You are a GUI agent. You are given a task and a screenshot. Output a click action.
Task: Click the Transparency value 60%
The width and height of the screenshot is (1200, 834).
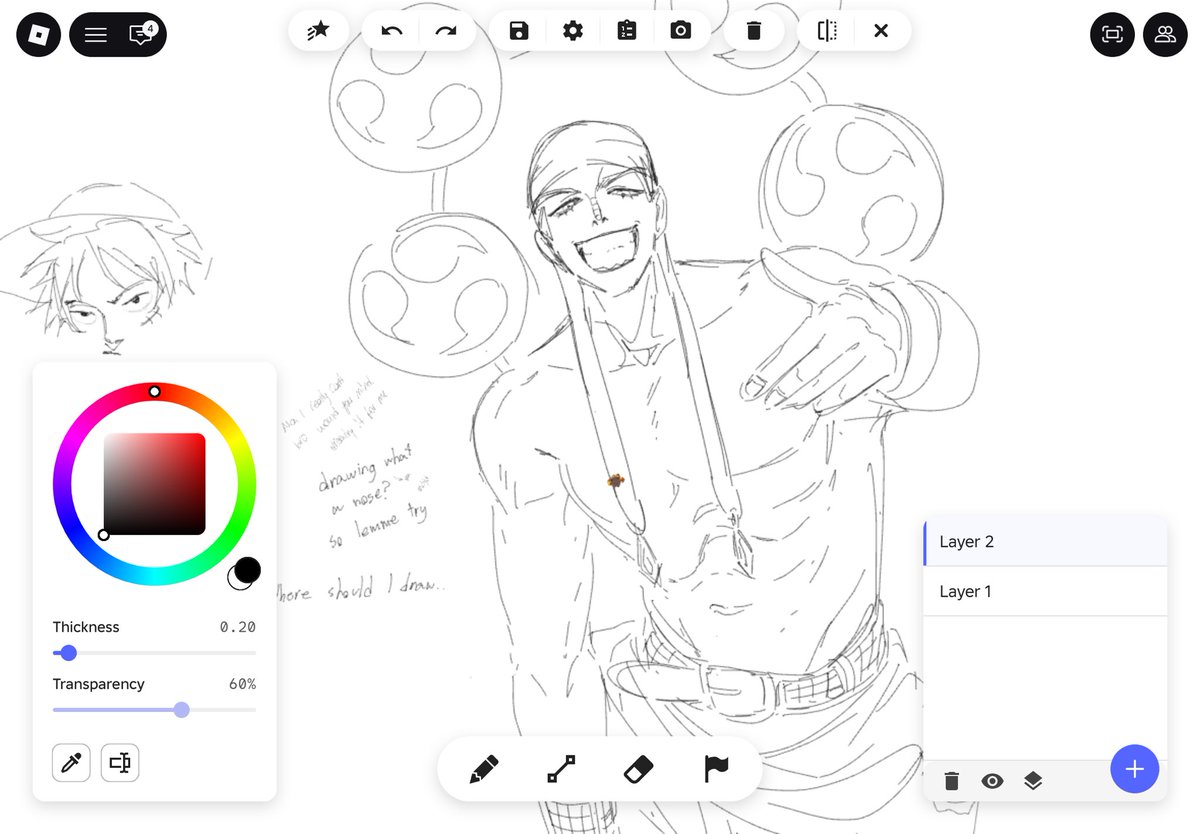[x=242, y=684]
